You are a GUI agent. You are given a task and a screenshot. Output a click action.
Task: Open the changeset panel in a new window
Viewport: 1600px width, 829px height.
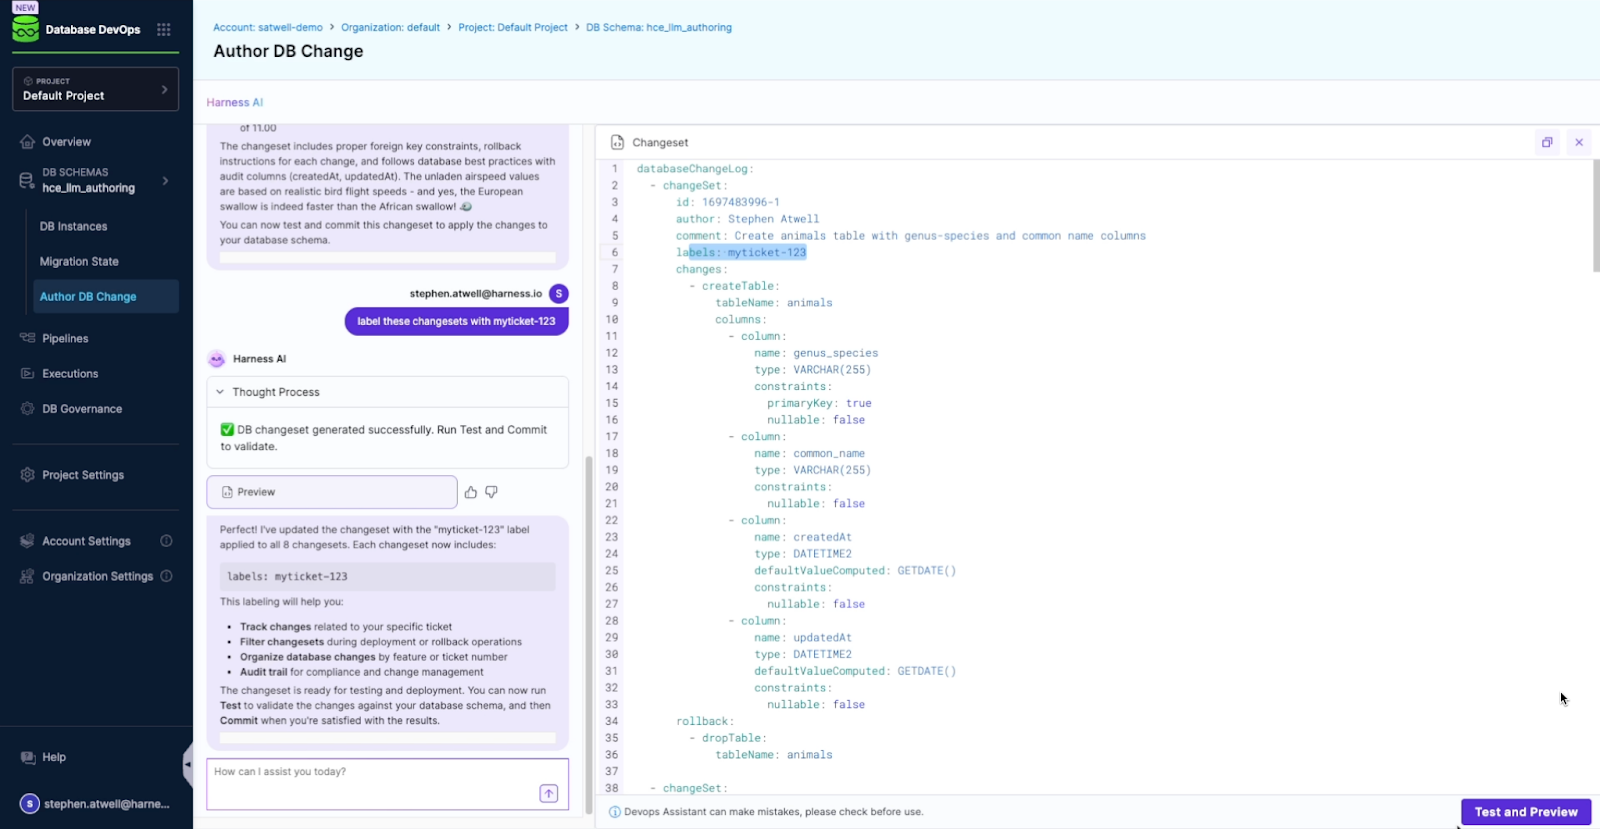(x=1547, y=142)
